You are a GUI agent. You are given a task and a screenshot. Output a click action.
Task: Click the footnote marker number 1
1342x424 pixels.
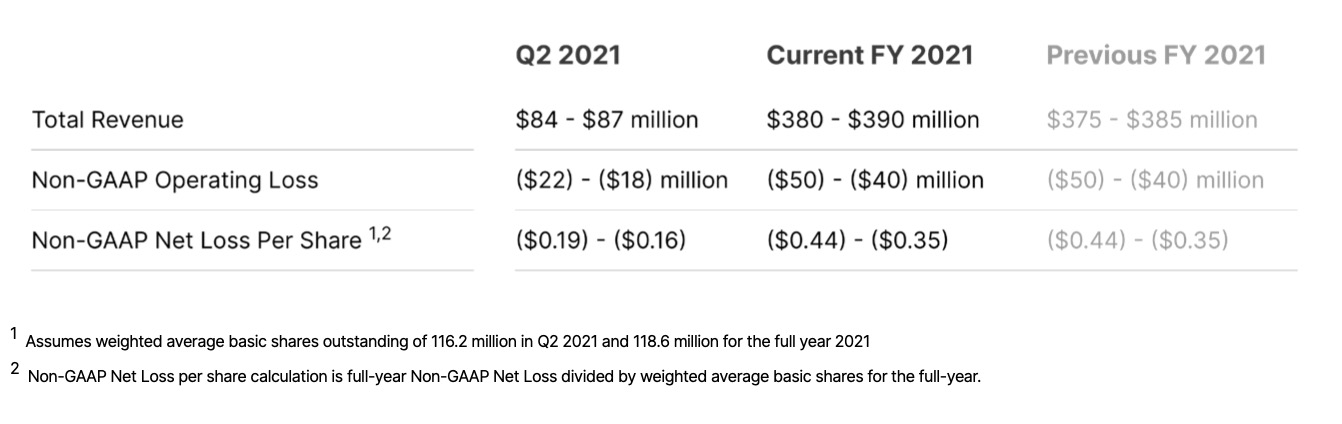(x=14, y=332)
